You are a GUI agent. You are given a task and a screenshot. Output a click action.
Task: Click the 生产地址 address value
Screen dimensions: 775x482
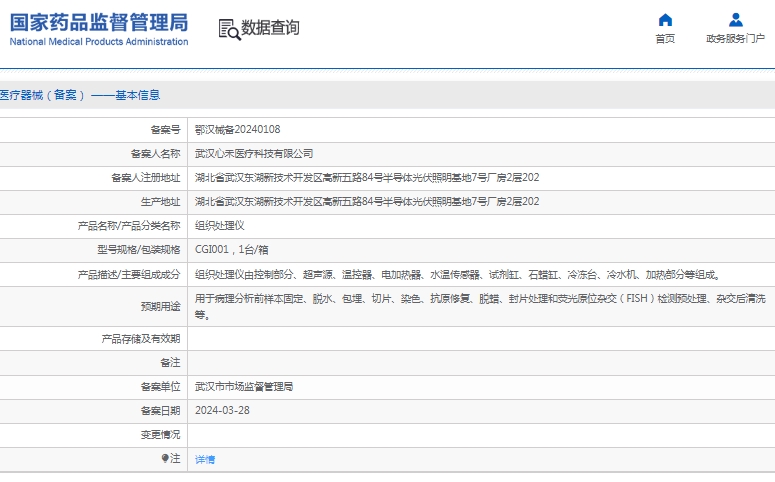click(x=367, y=202)
